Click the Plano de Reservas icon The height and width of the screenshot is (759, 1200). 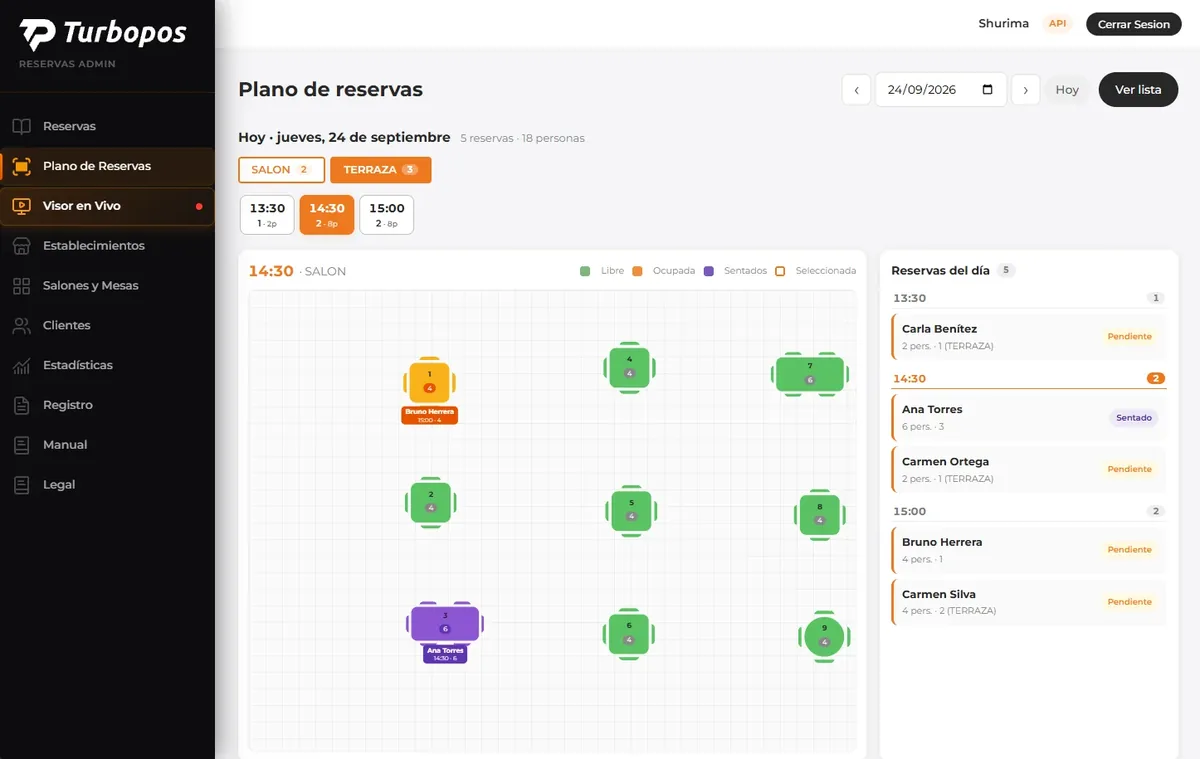pos(22,166)
